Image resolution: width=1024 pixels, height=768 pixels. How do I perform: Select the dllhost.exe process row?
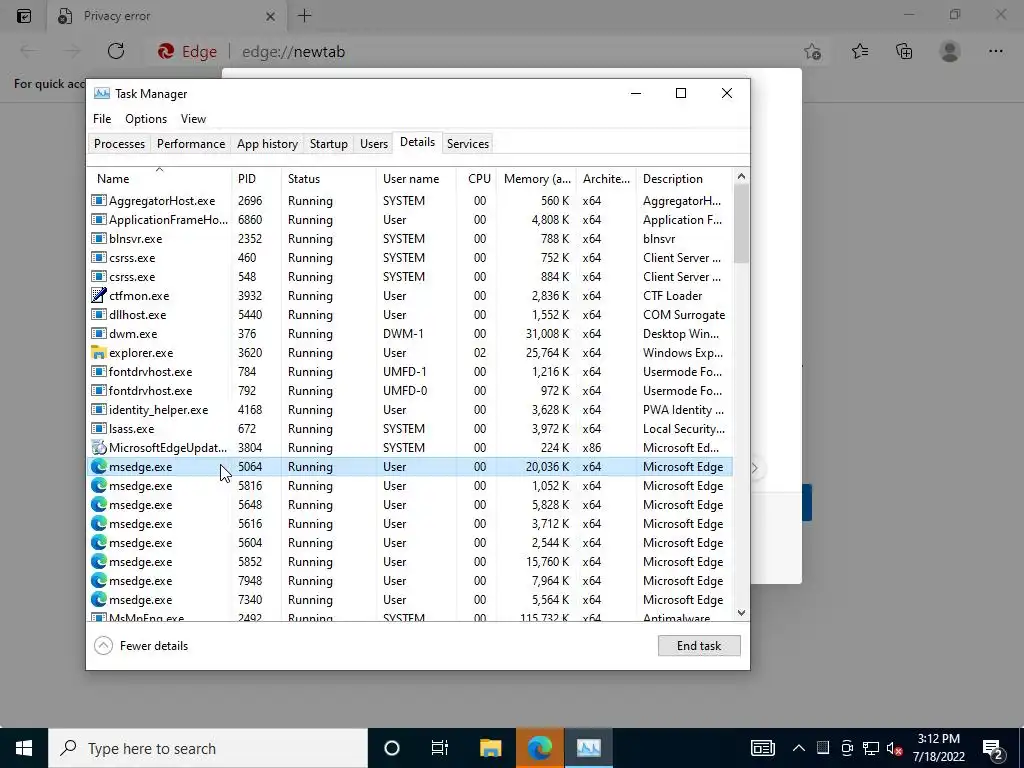tap(409, 315)
